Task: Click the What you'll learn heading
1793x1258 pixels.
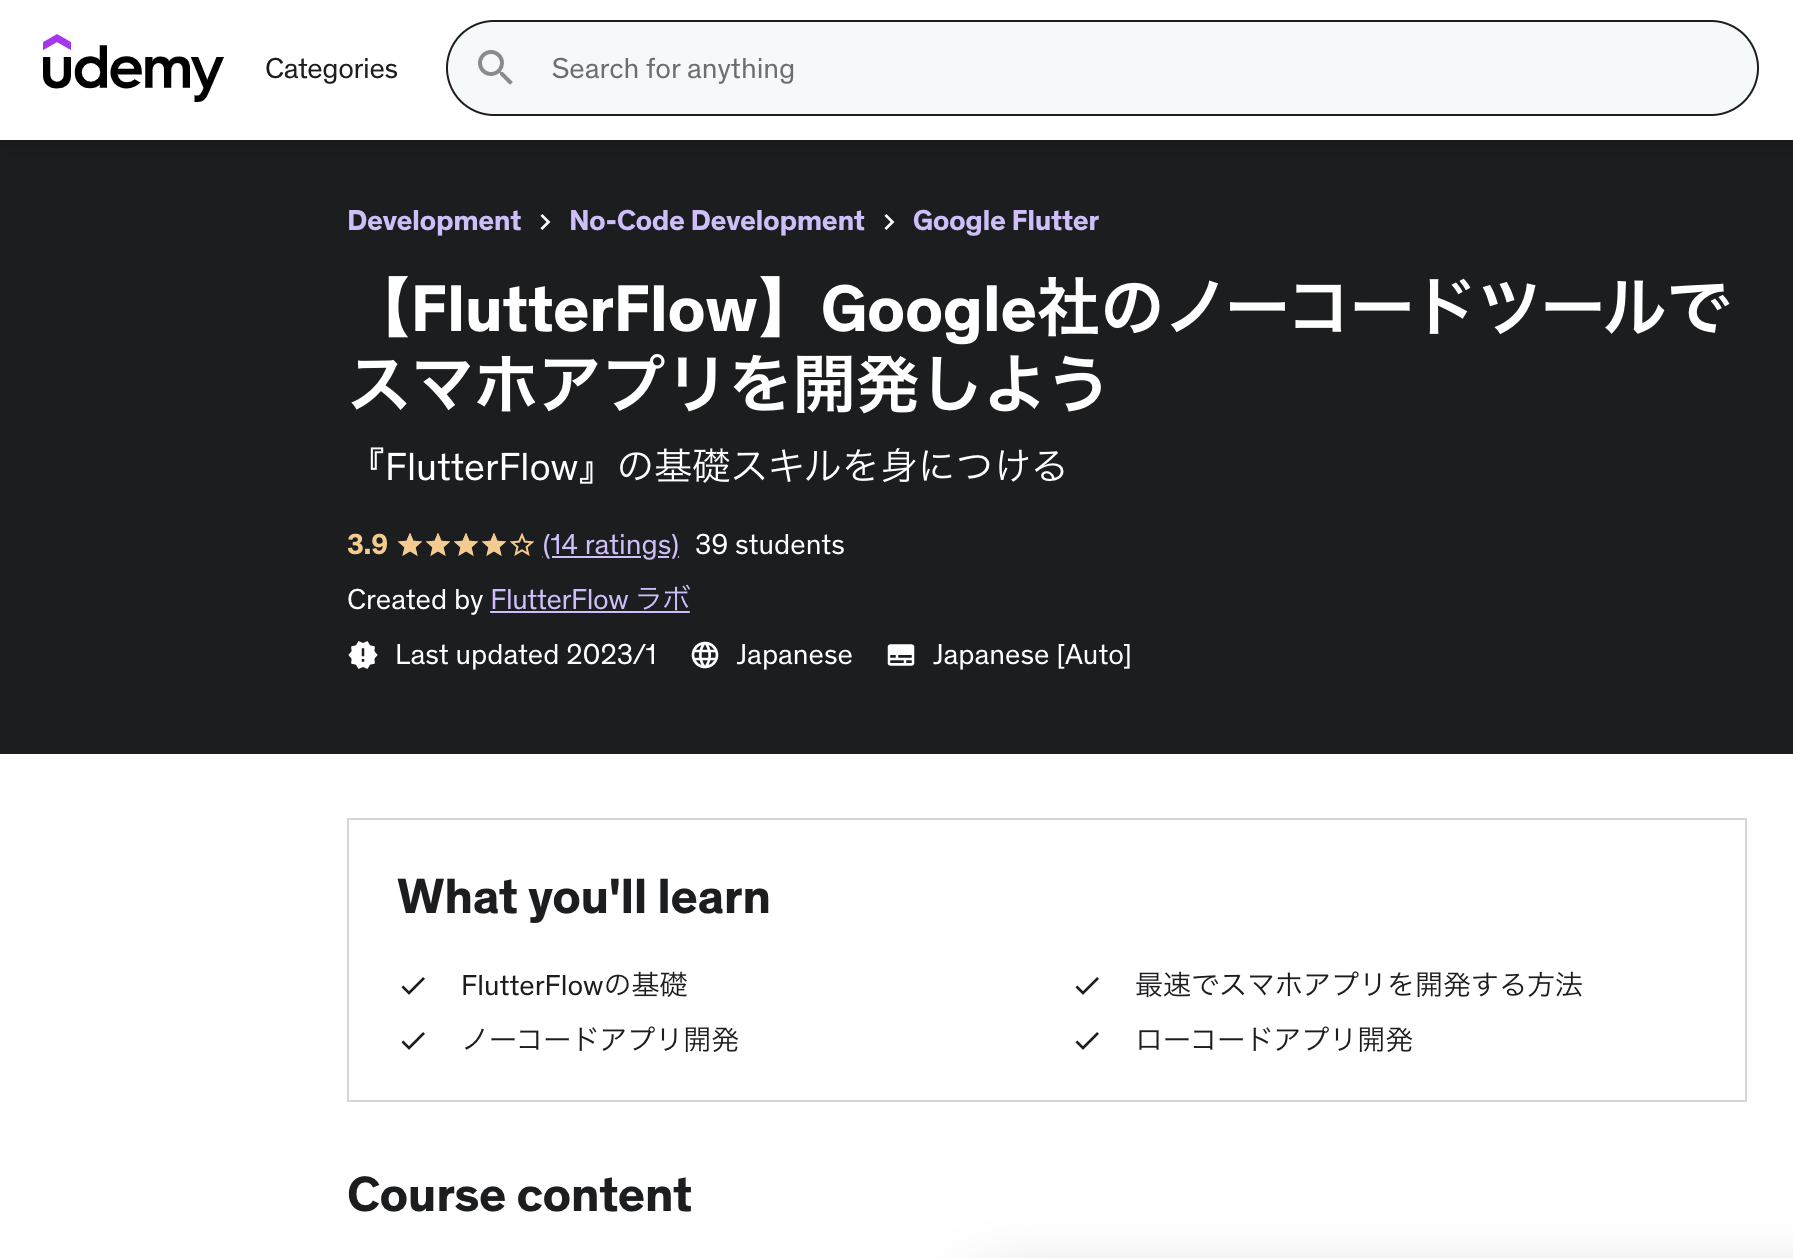Action: (584, 897)
